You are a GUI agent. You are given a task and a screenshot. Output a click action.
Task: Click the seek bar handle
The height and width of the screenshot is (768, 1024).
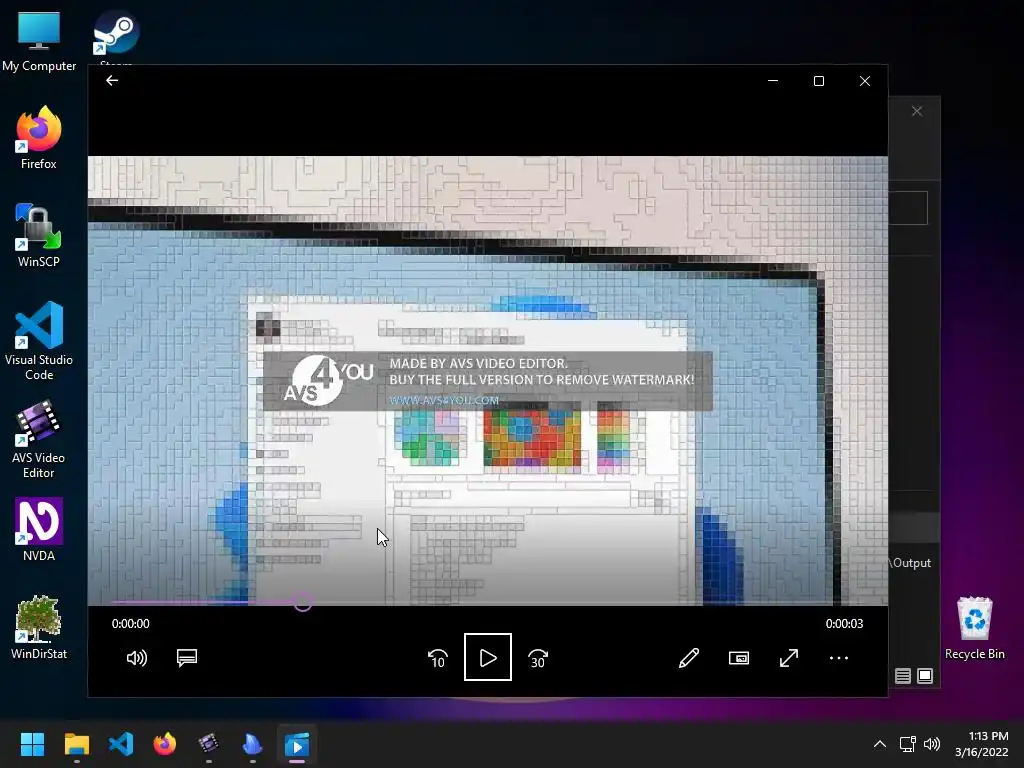(302, 602)
